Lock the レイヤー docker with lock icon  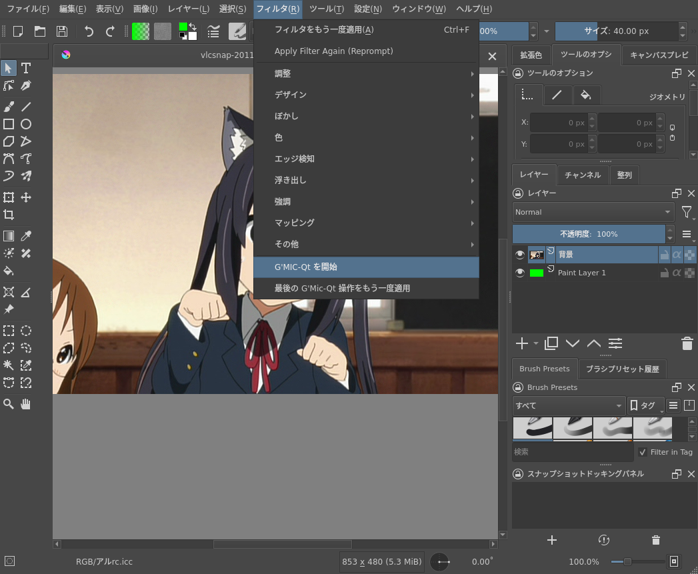(518, 193)
